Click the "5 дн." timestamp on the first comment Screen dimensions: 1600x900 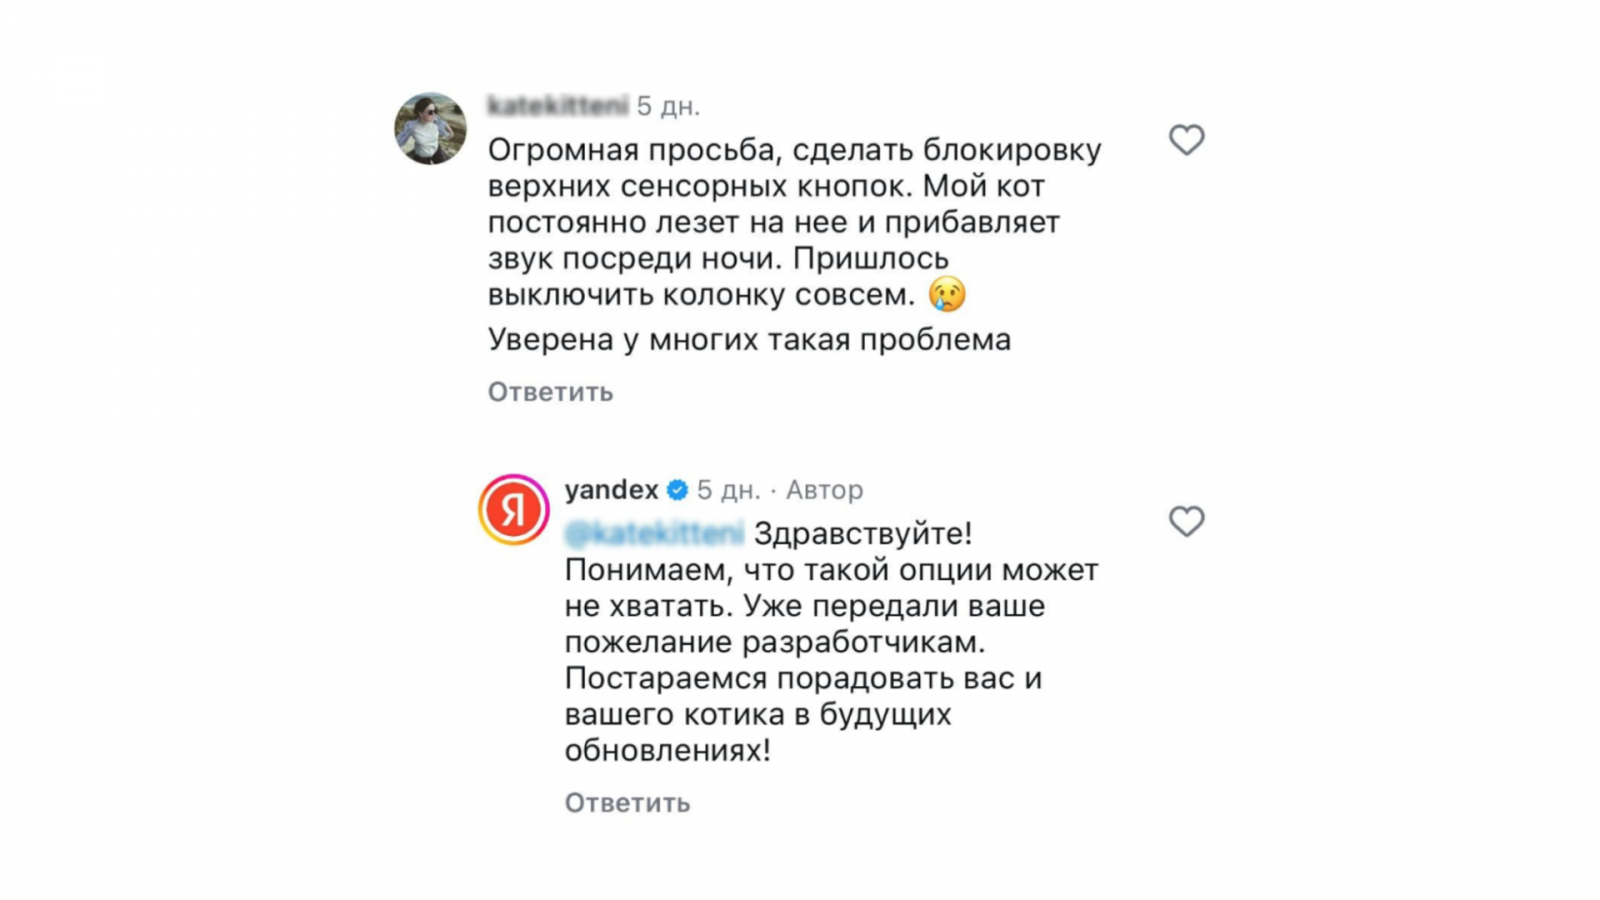point(668,105)
